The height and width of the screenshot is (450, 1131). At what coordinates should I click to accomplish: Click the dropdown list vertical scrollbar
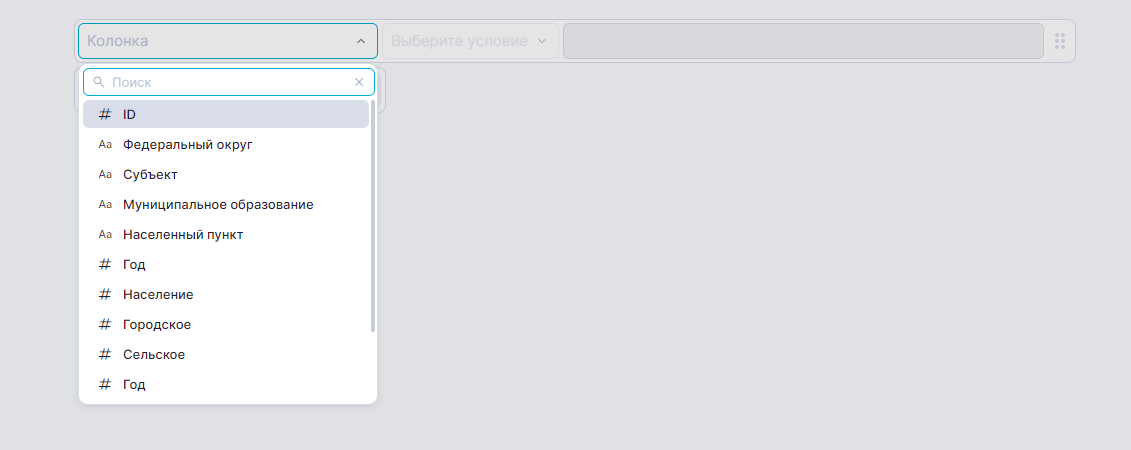(373, 215)
